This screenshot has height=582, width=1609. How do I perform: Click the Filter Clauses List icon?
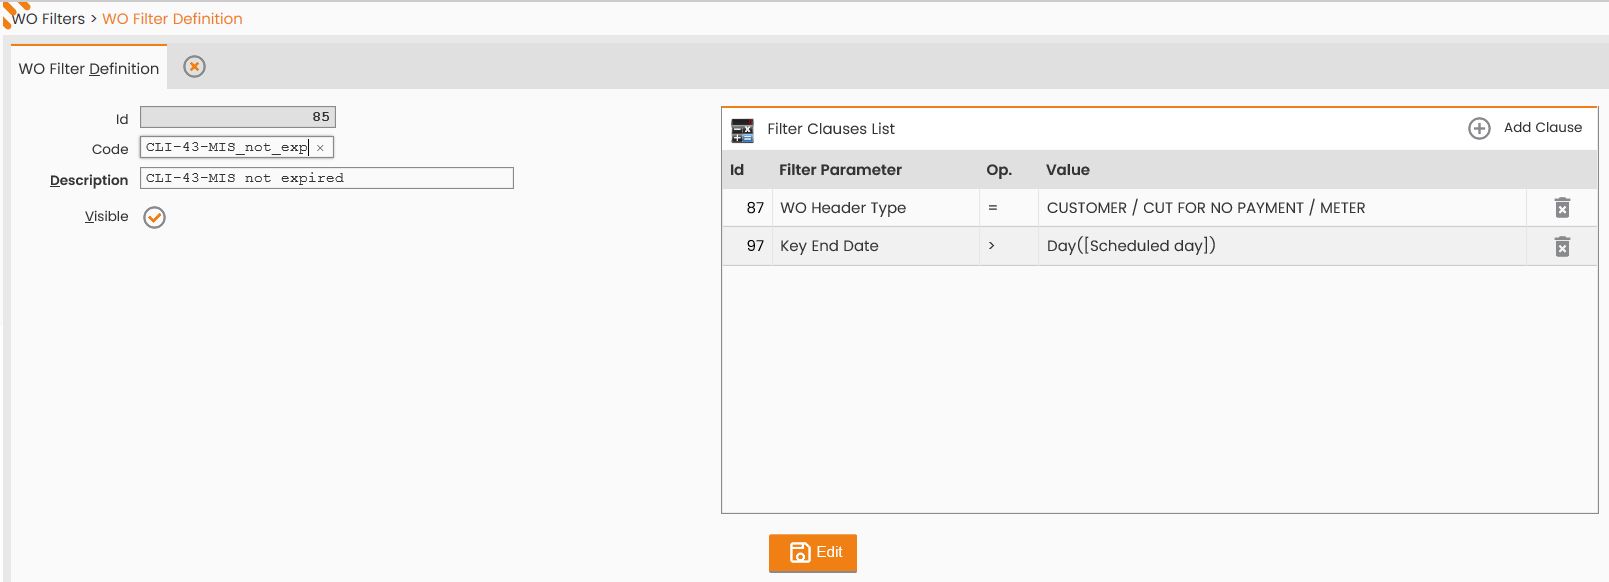(742, 130)
